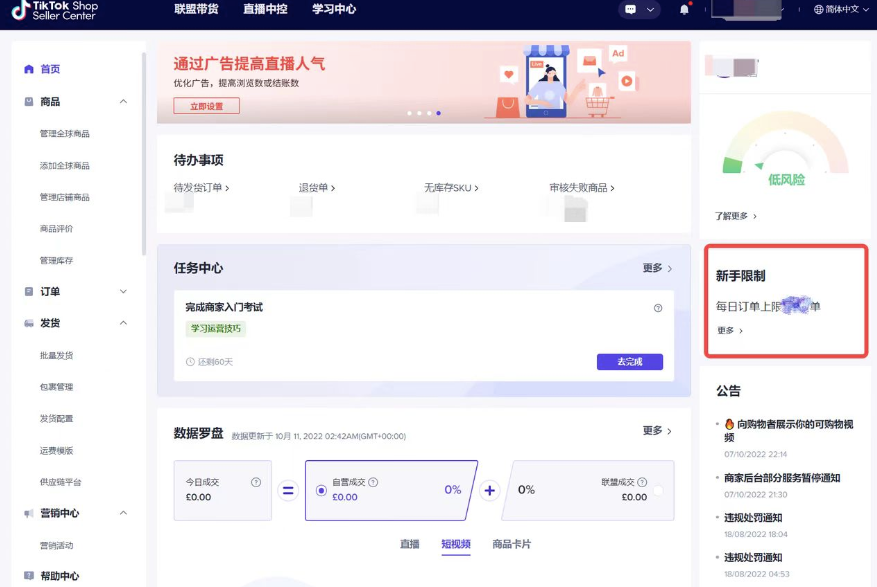Click 去完成 in the task center

click(x=630, y=361)
